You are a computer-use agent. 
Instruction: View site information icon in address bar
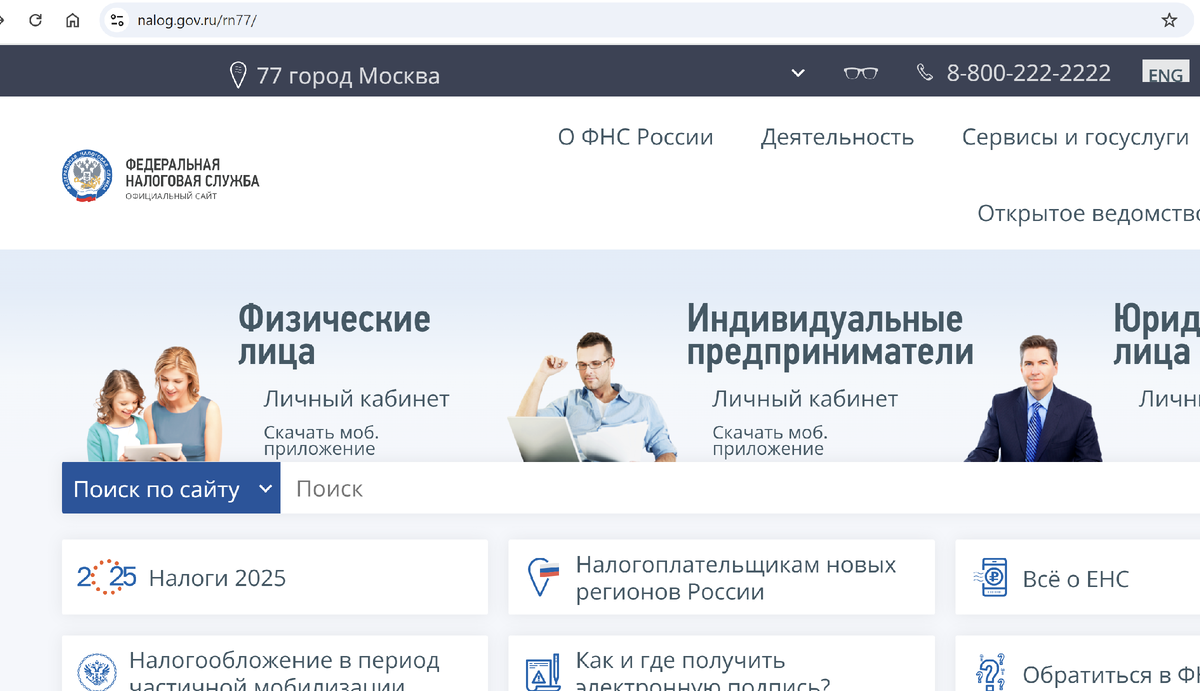(117, 20)
